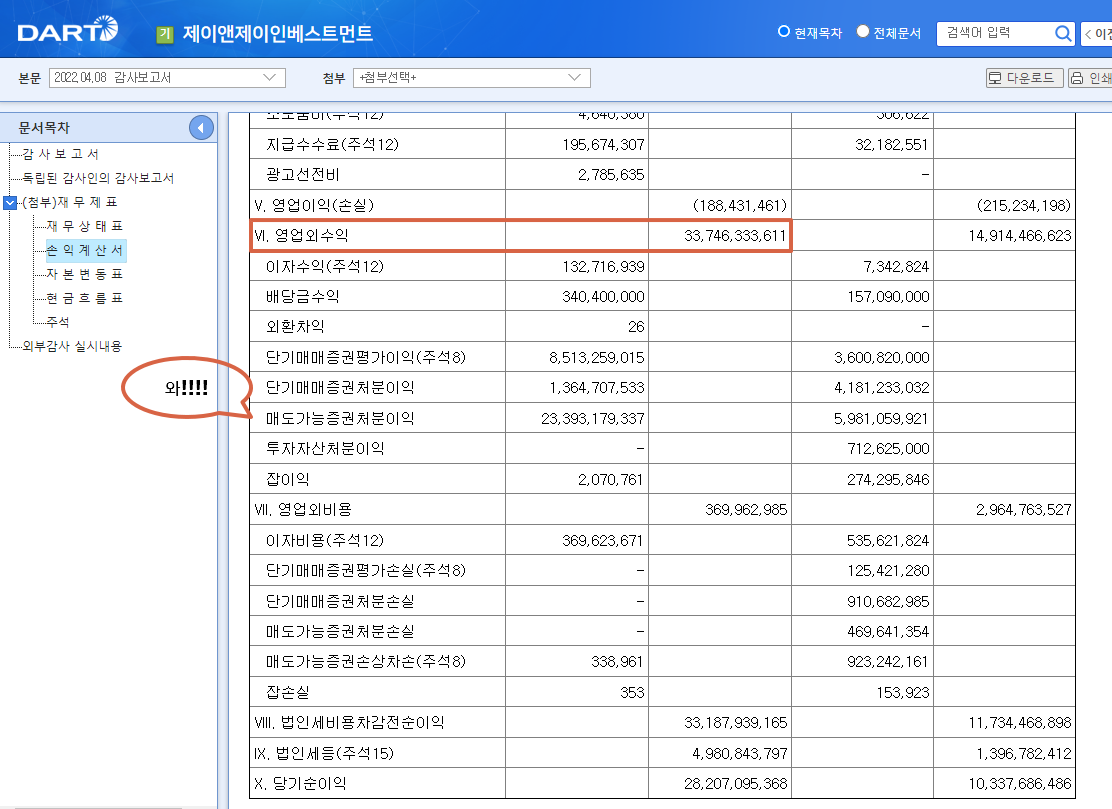
Task: Click value 8,513,259,015
Action: pyautogui.click(x=596, y=357)
